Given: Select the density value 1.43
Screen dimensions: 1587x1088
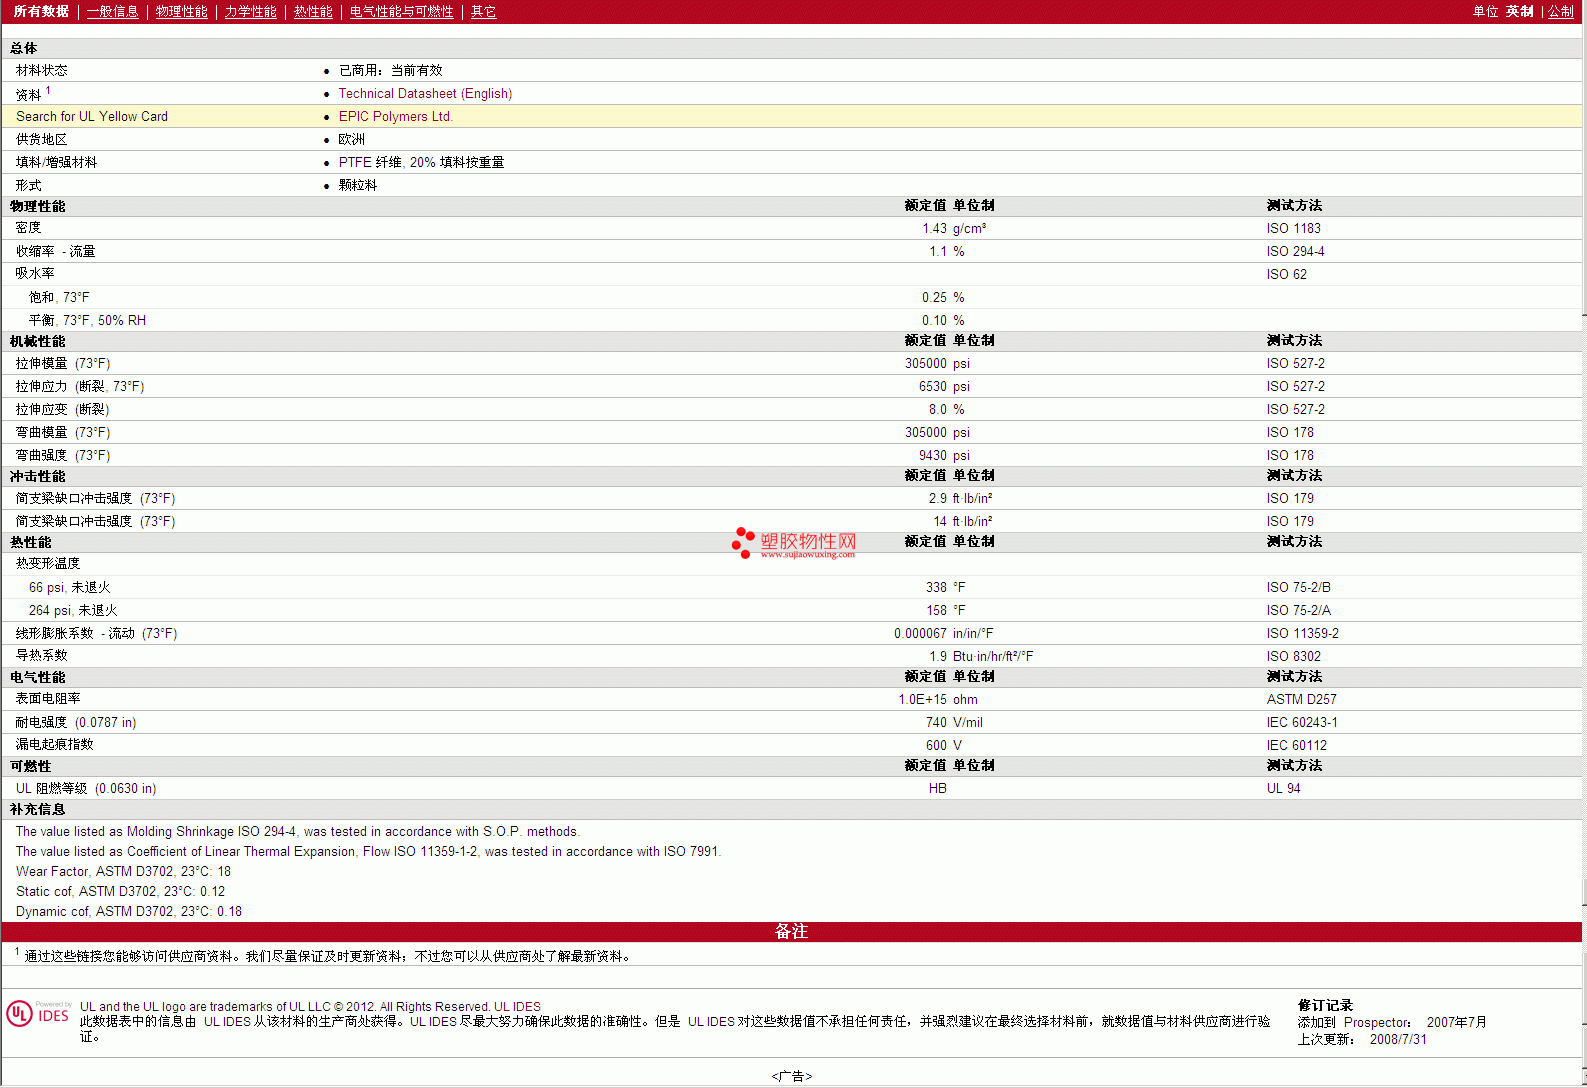Looking at the screenshot, I should (934, 229).
